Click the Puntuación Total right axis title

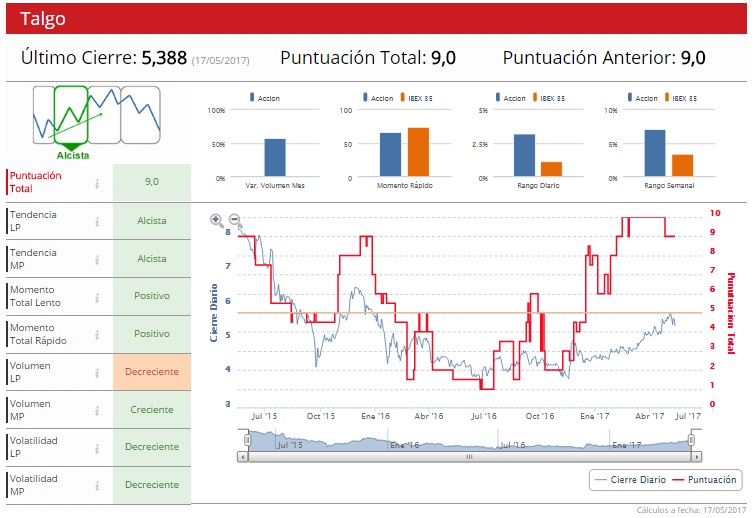click(730, 313)
